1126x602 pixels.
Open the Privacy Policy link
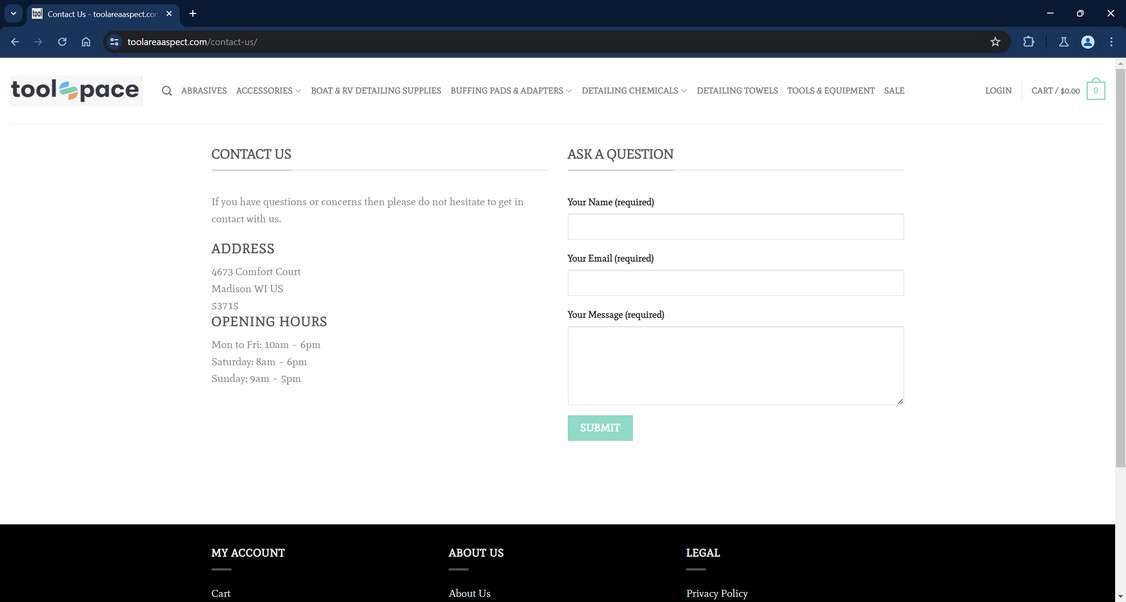(x=717, y=593)
